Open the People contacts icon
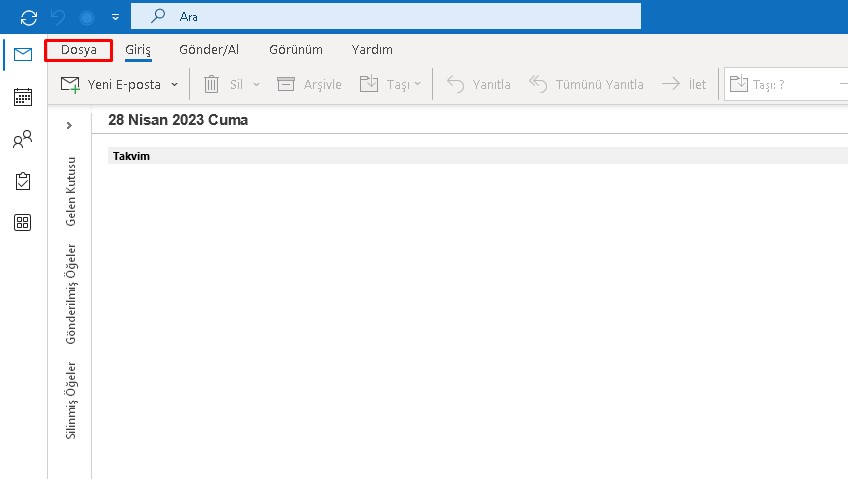This screenshot has width=848, height=479. [22, 139]
